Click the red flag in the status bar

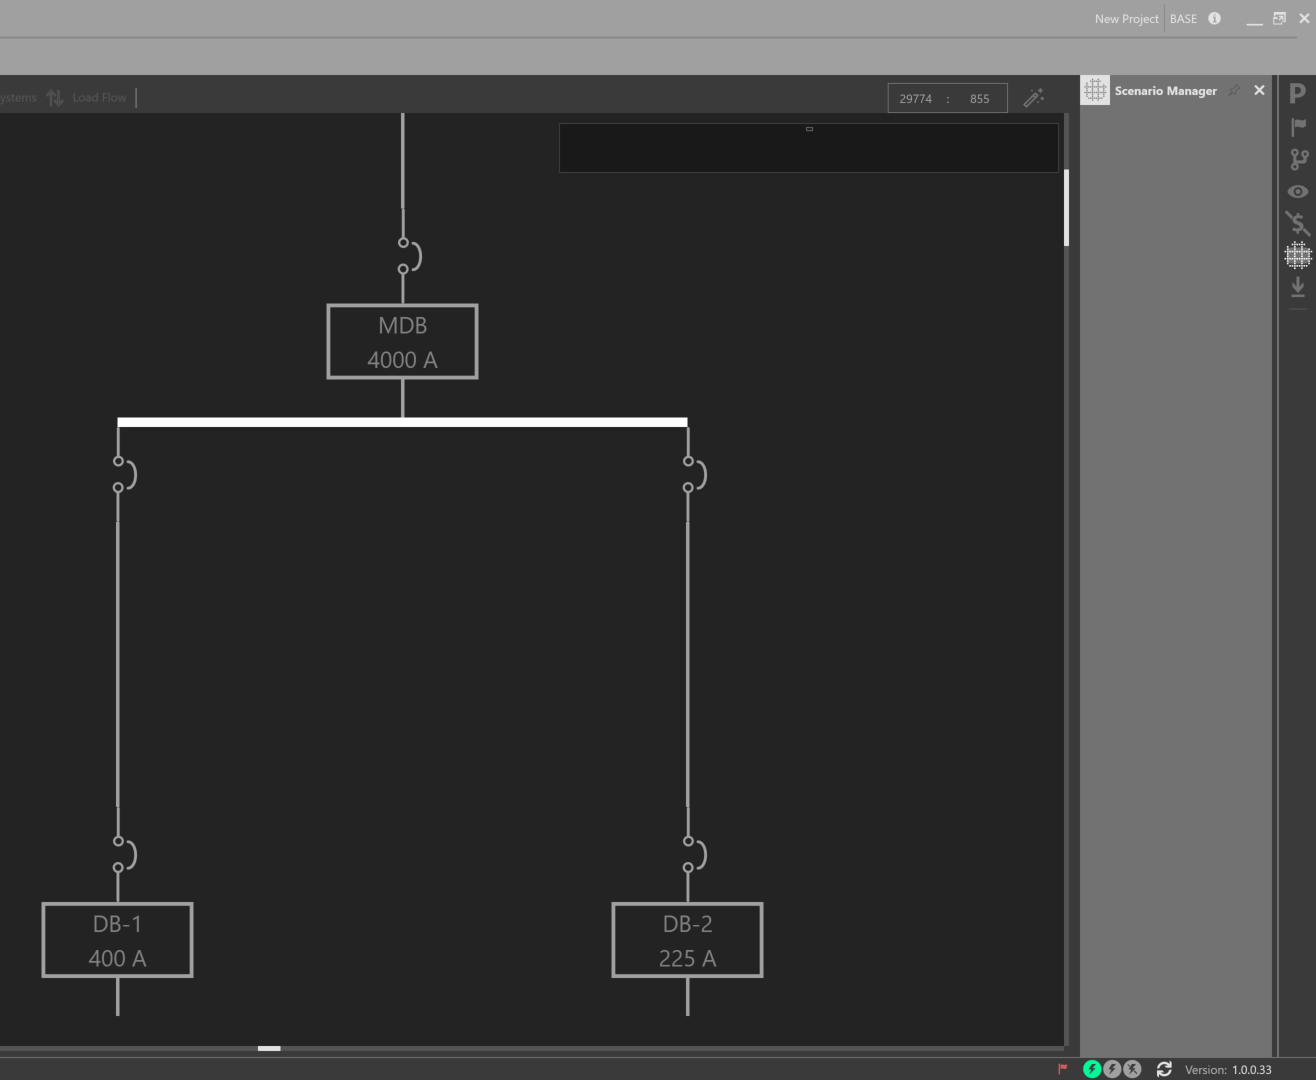pos(1061,1069)
